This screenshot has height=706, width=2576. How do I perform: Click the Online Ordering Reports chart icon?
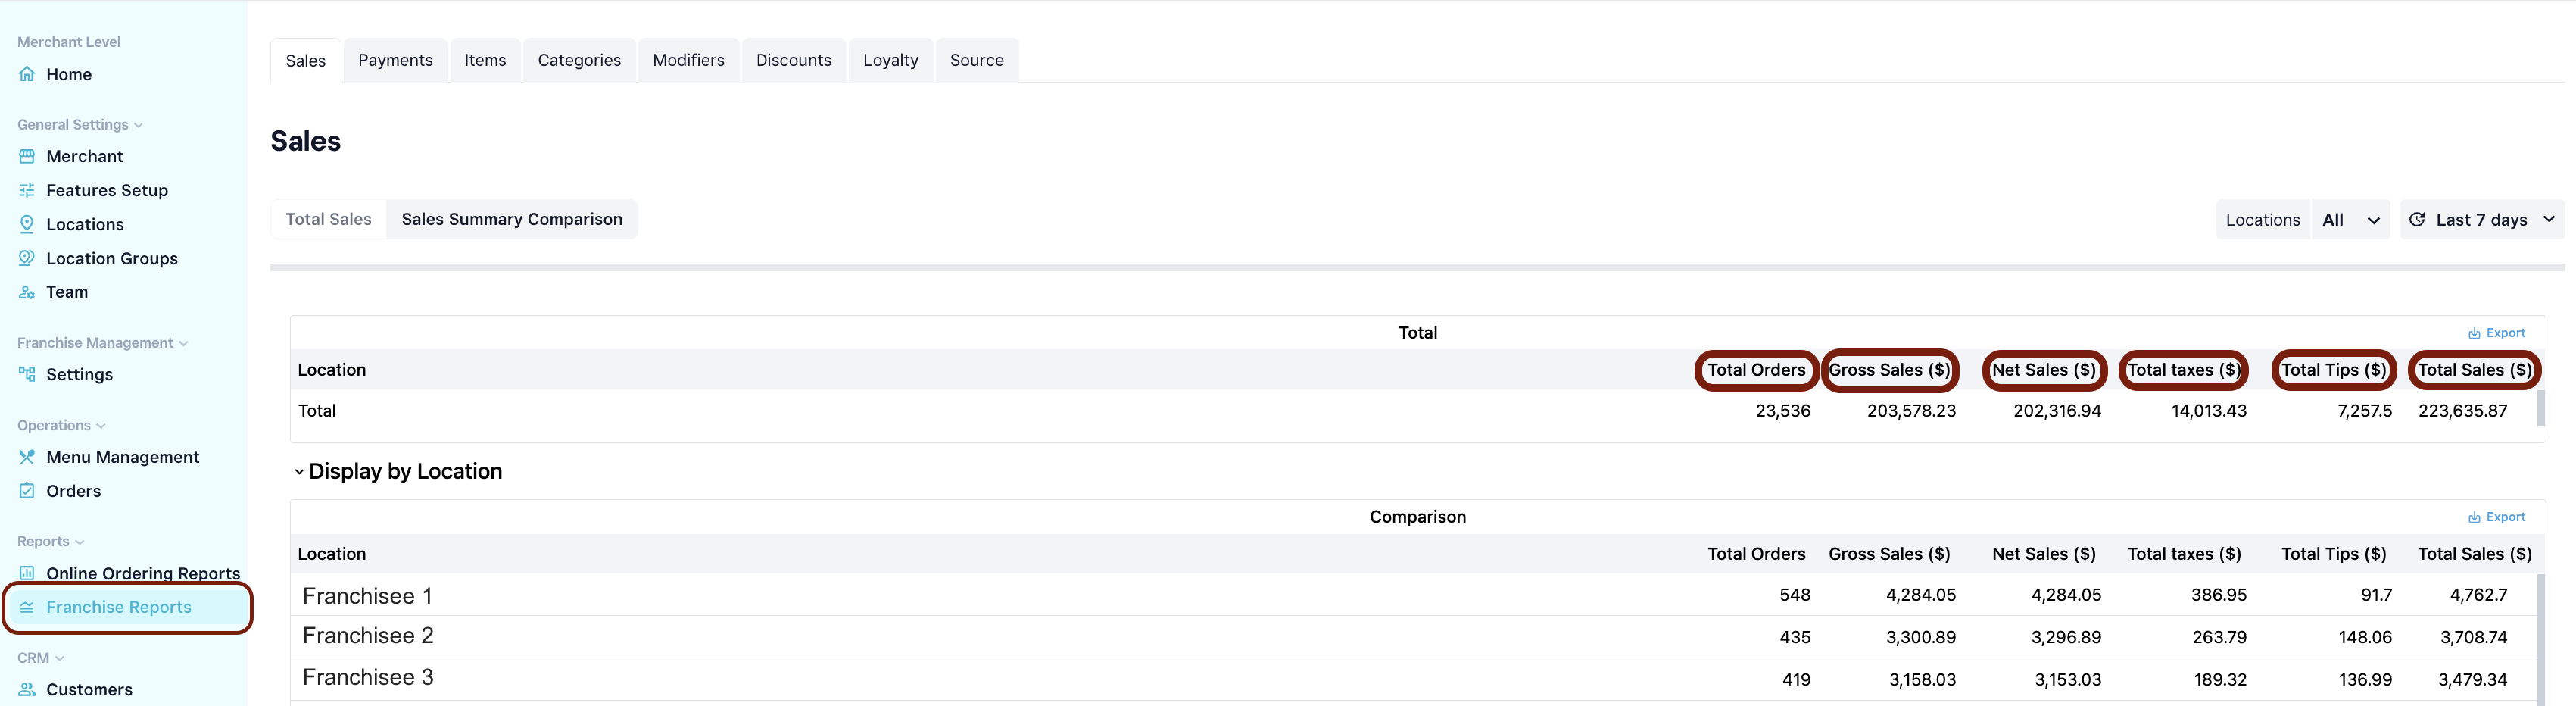27,573
